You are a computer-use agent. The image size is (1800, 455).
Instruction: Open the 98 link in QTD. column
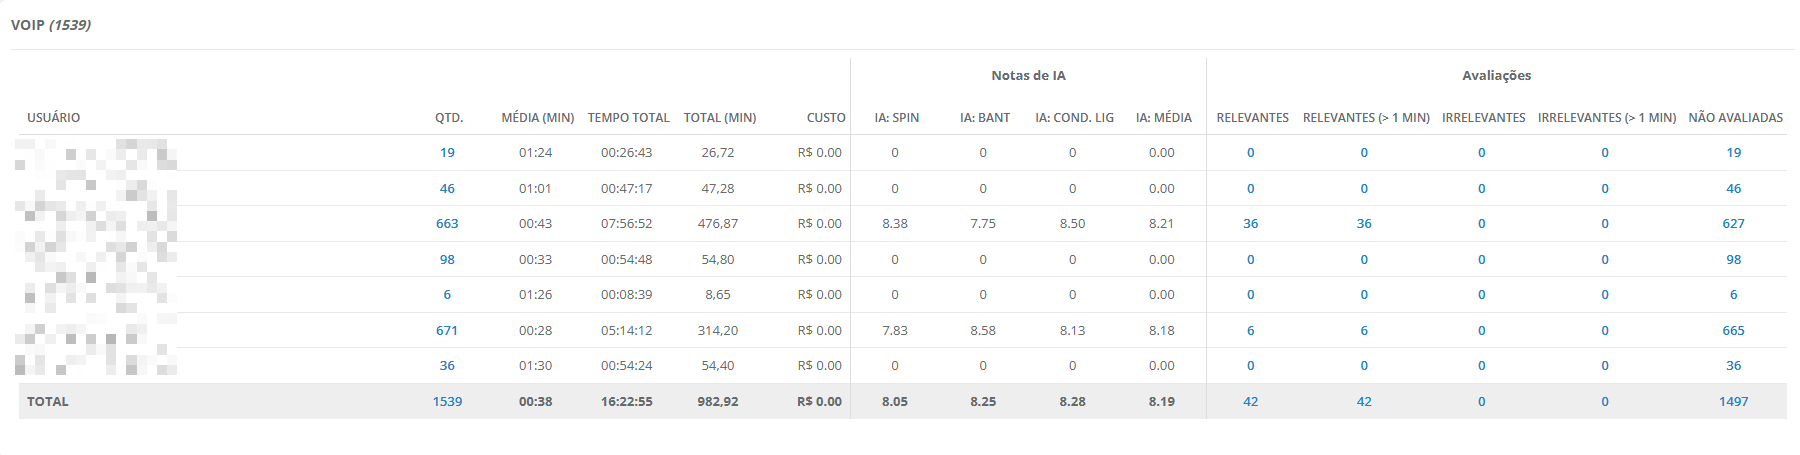click(x=447, y=259)
